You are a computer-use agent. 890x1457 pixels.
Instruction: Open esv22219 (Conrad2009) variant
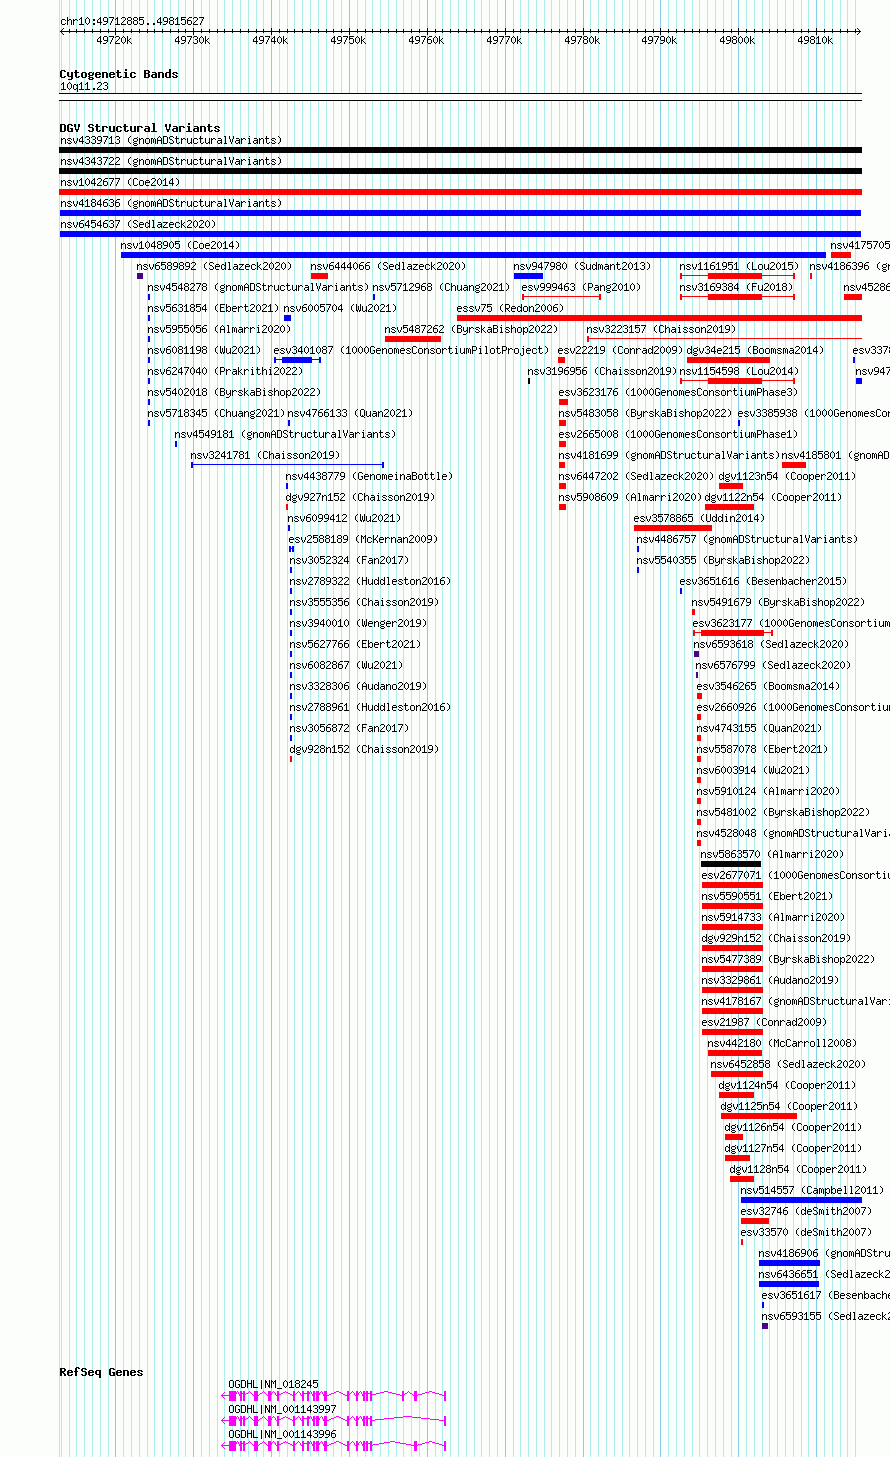pyautogui.click(x=621, y=350)
